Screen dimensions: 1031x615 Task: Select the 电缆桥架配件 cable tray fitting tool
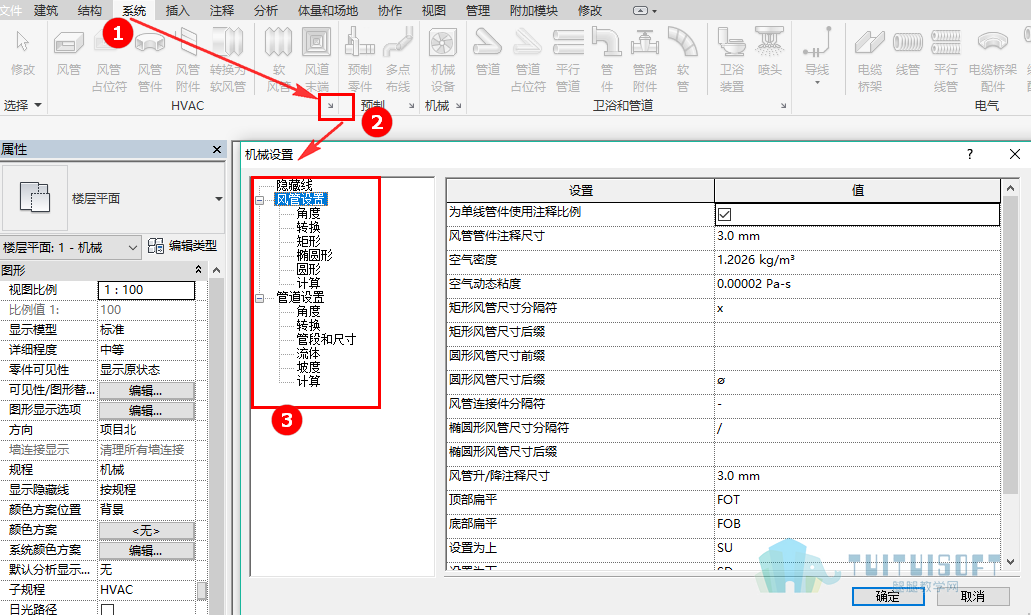pos(992,61)
